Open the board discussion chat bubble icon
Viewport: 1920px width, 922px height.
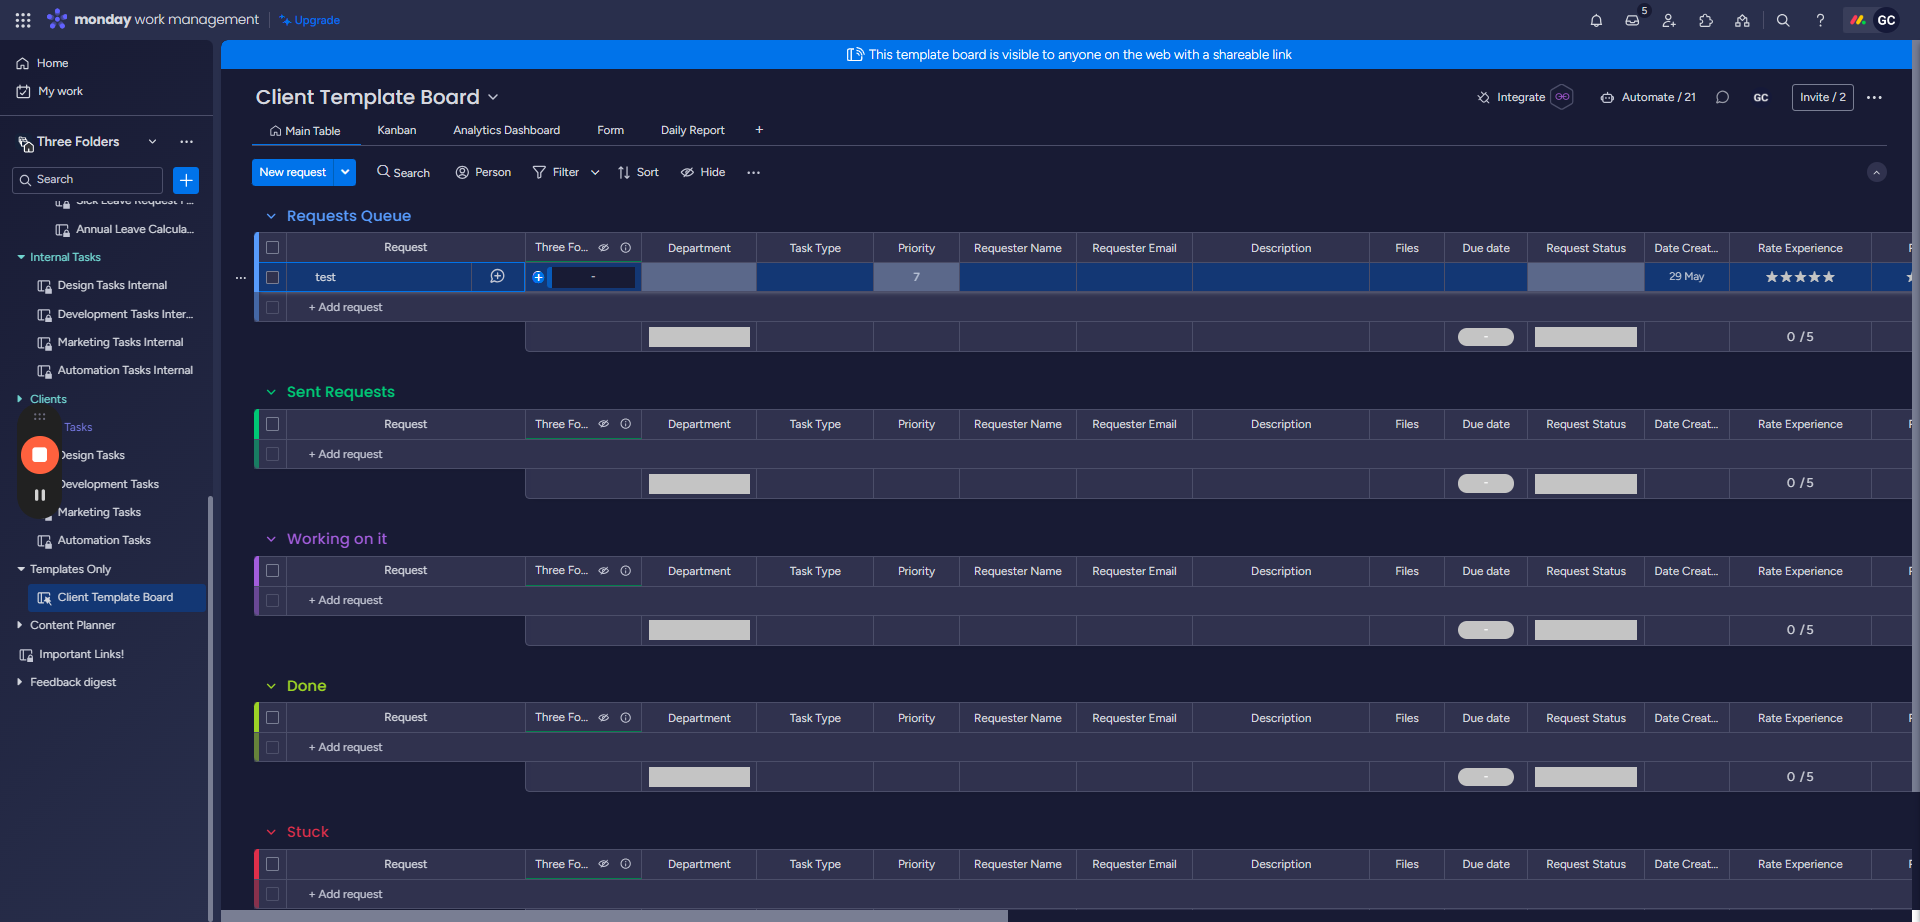[x=1722, y=97]
